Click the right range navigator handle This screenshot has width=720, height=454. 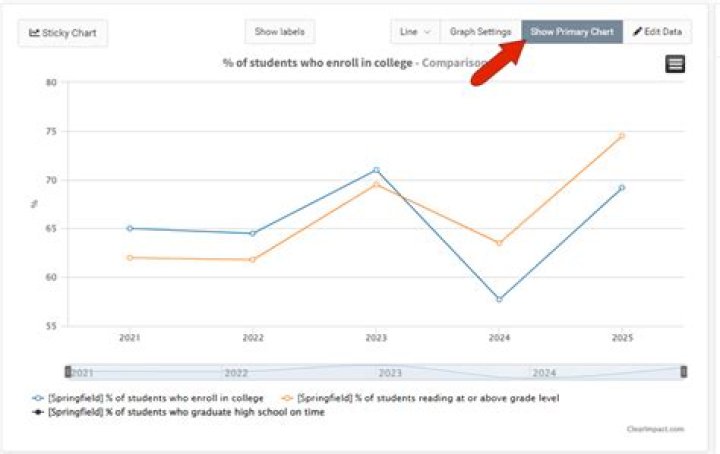(x=683, y=371)
